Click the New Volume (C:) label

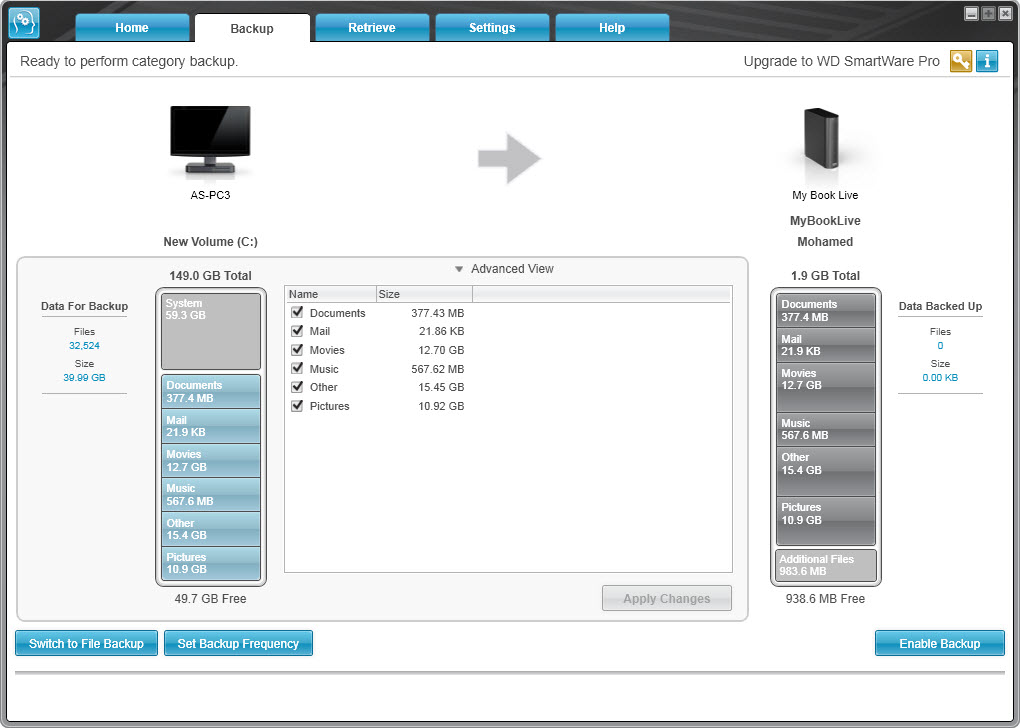(x=210, y=241)
